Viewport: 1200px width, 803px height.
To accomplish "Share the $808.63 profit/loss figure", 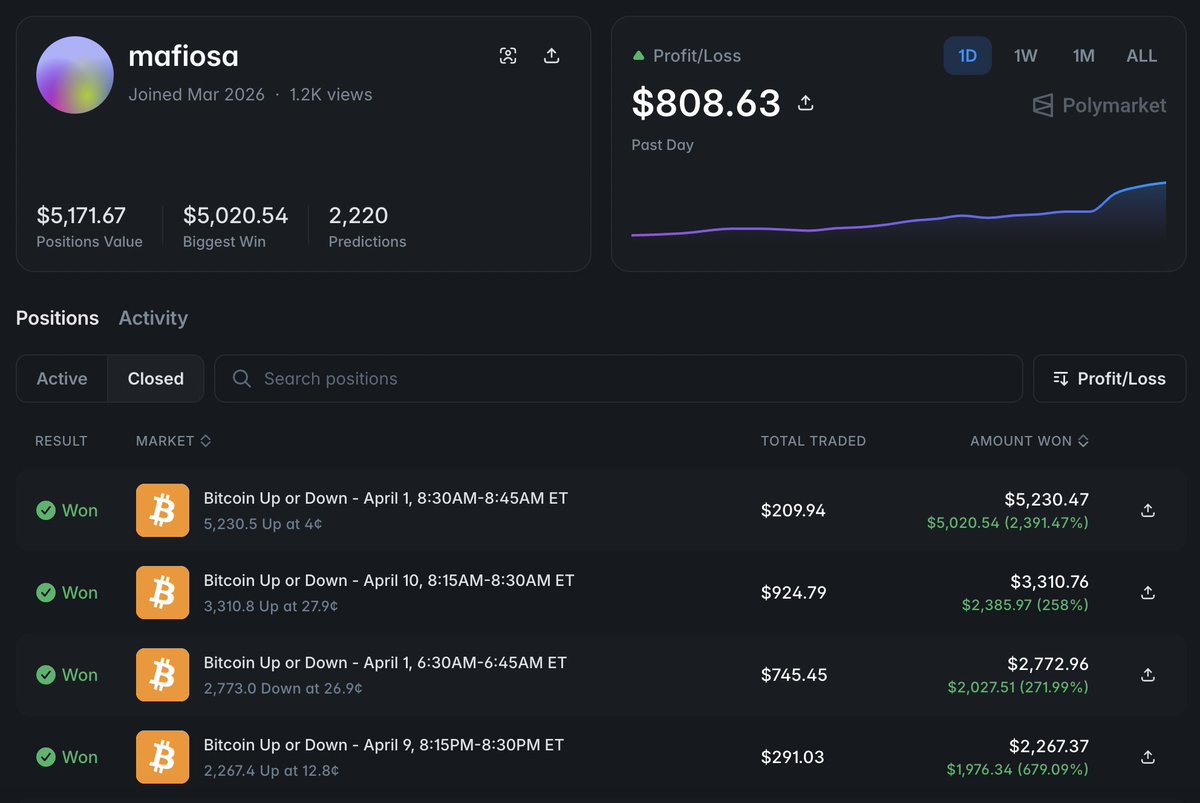I will click(x=806, y=102).
